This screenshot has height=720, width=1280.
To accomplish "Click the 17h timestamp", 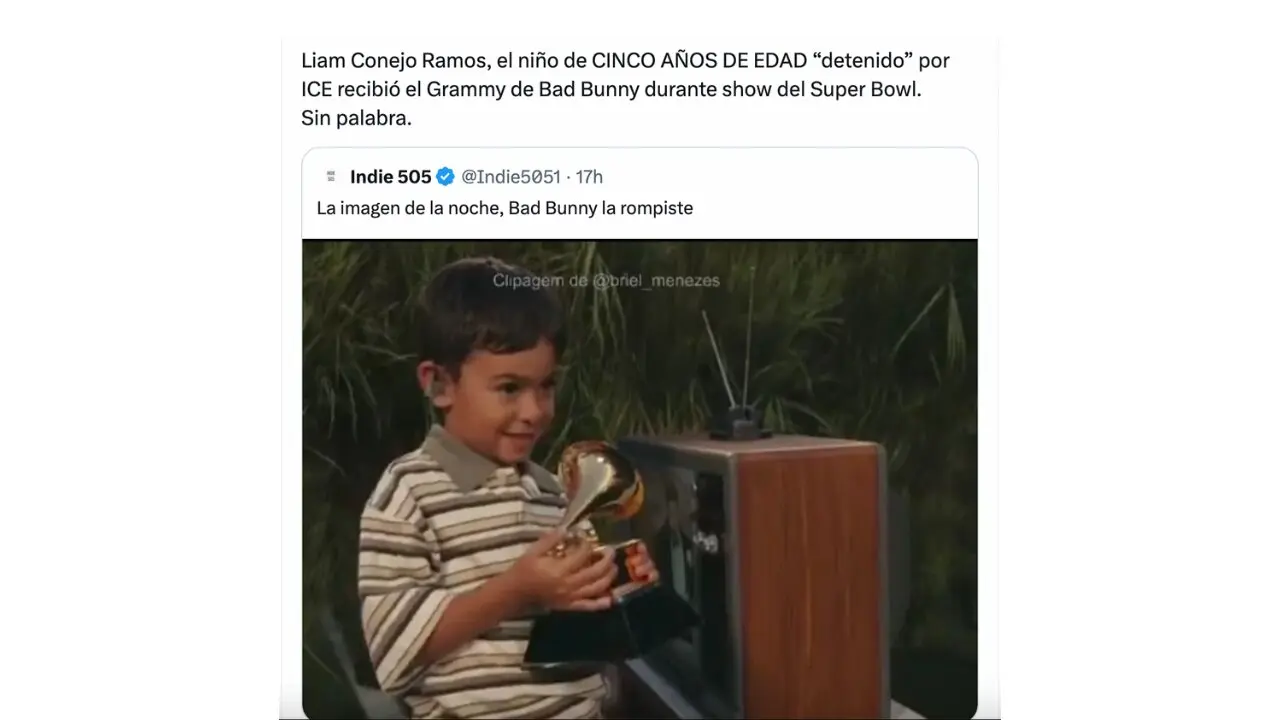I will point(590,177).
